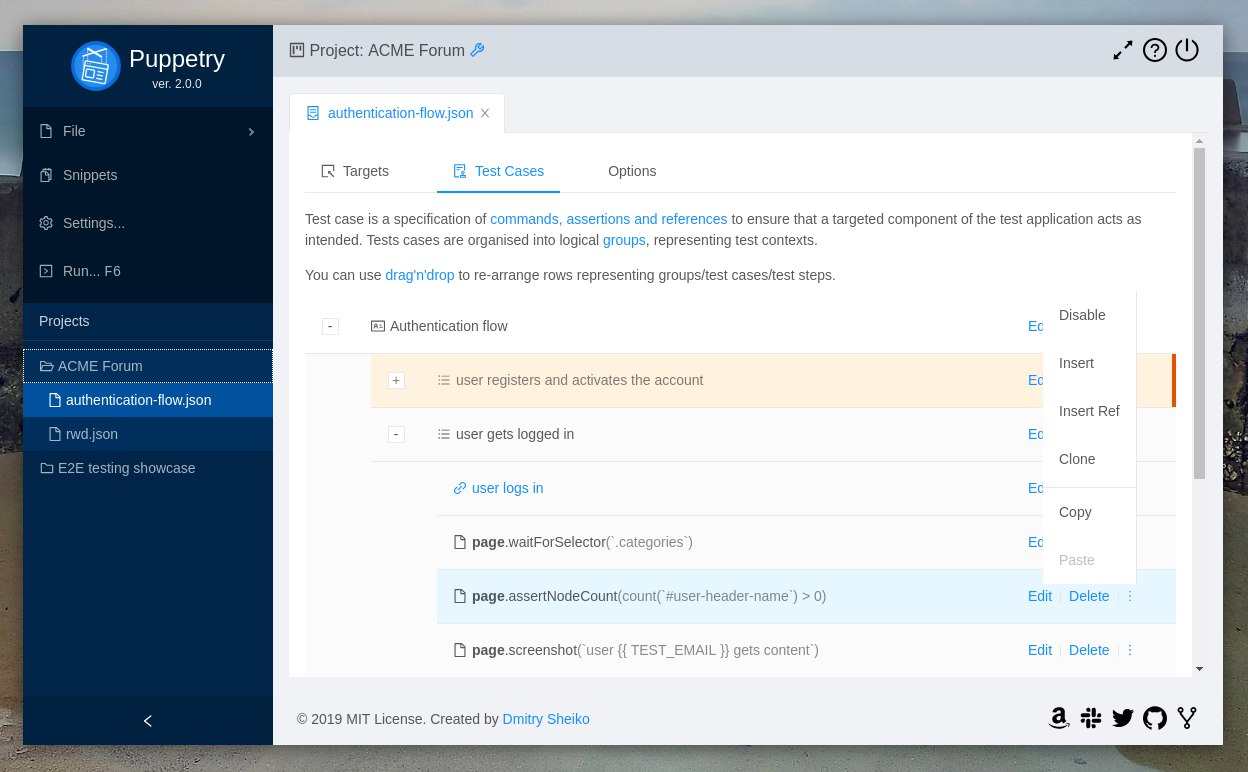Image resolution: width=1248 pixels, height=772 pixels.
Task: Collapse the sidebar with left chevron
Action: coord(148,720)
